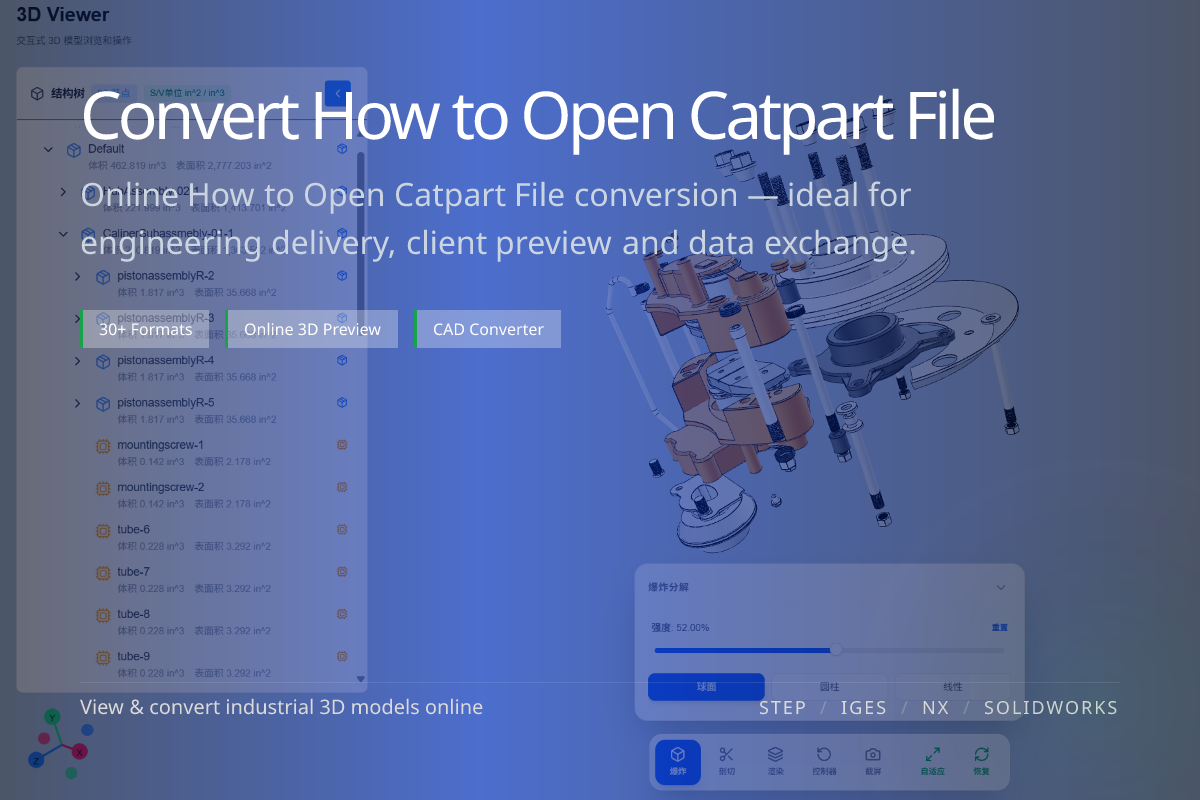Click the 结构树 structure tree header icon
The height and width of the screenshot is (800, 1200).
(37, 93)
